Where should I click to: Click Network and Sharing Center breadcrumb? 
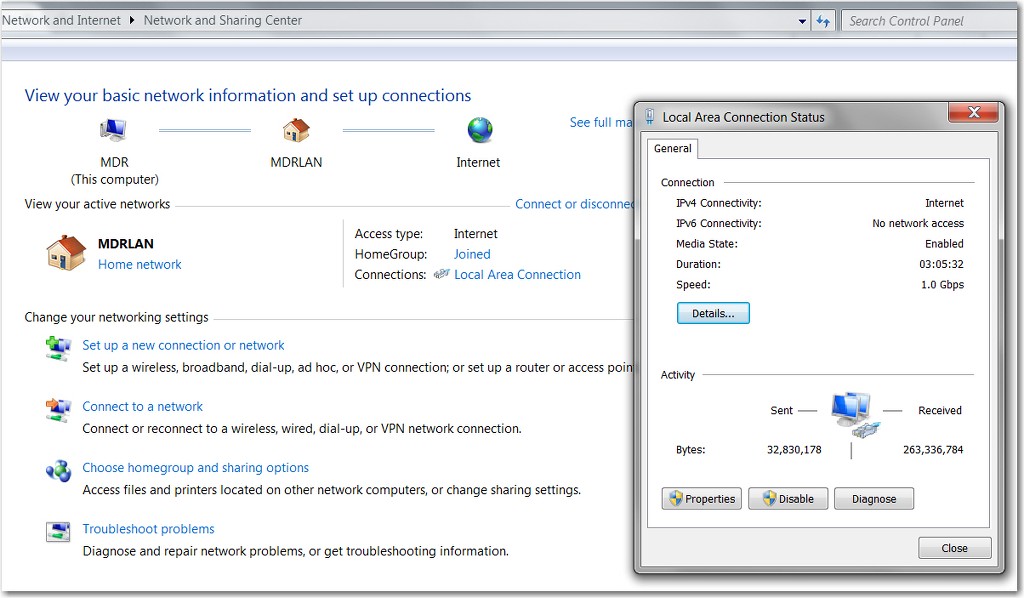coord(223,20)
